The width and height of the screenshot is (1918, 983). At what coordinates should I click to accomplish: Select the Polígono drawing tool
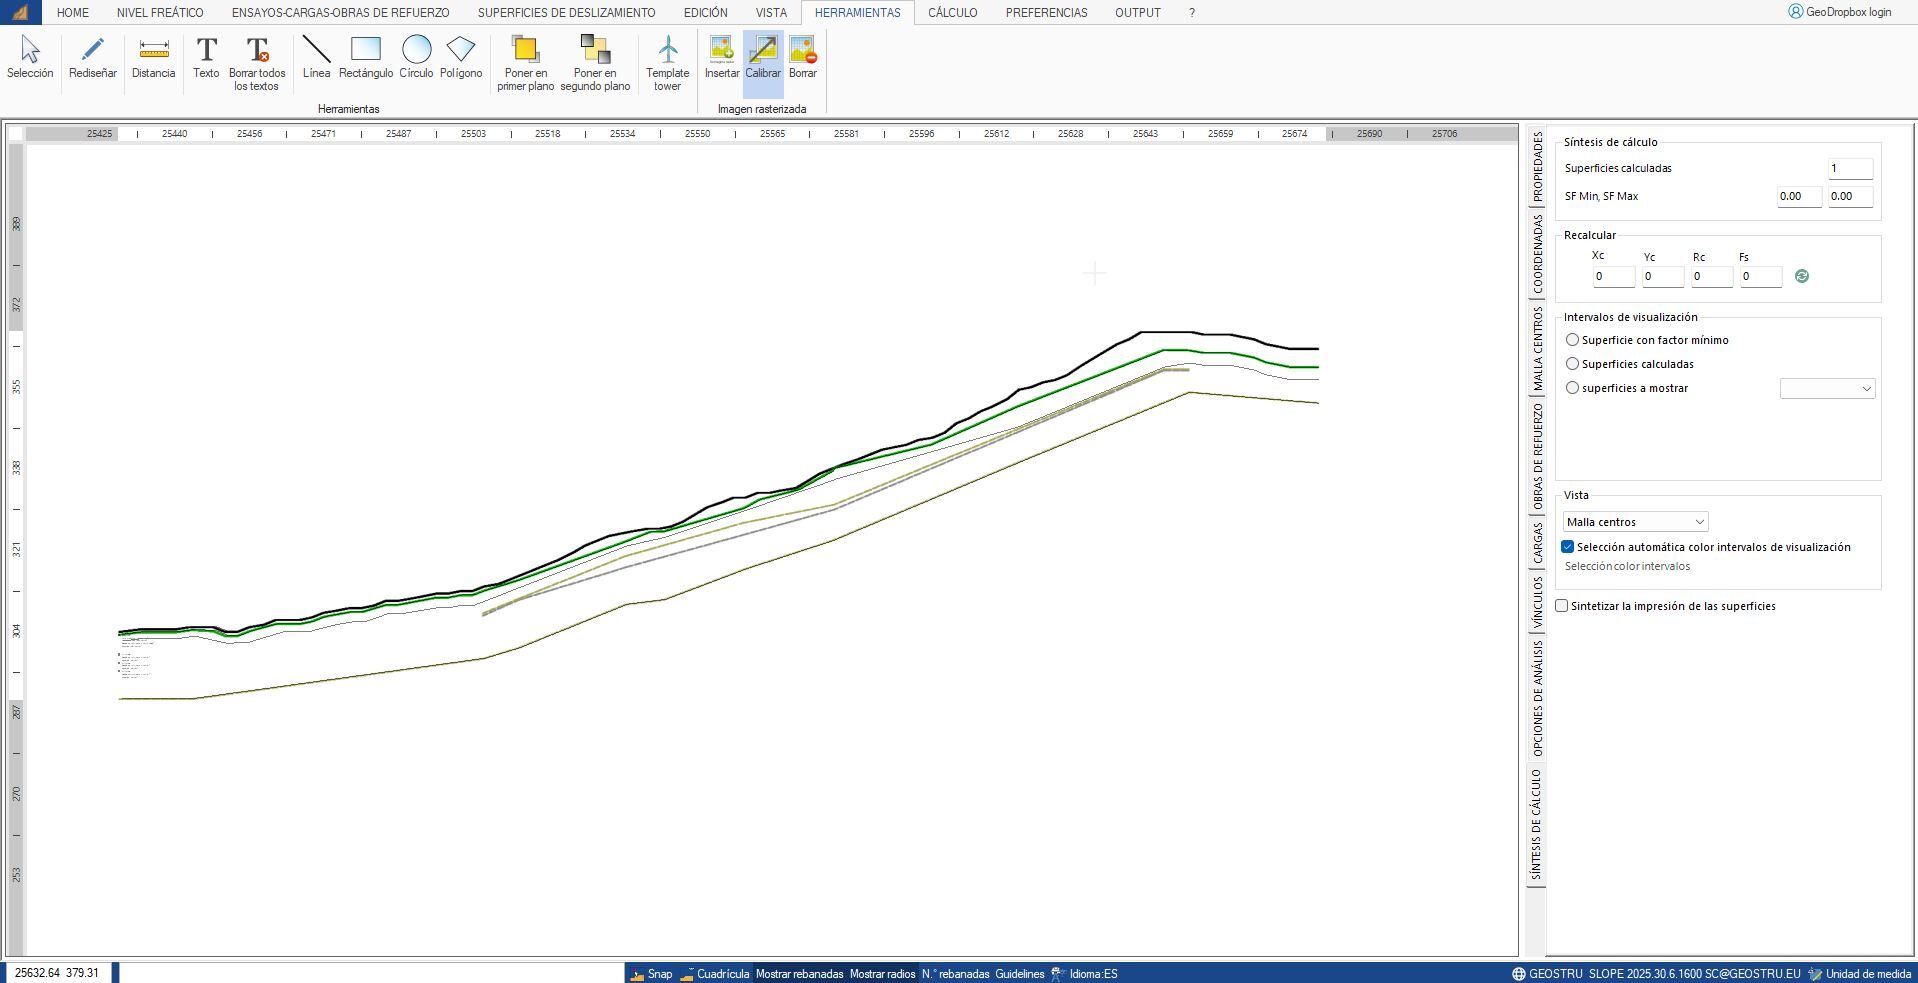click(461, 60)
